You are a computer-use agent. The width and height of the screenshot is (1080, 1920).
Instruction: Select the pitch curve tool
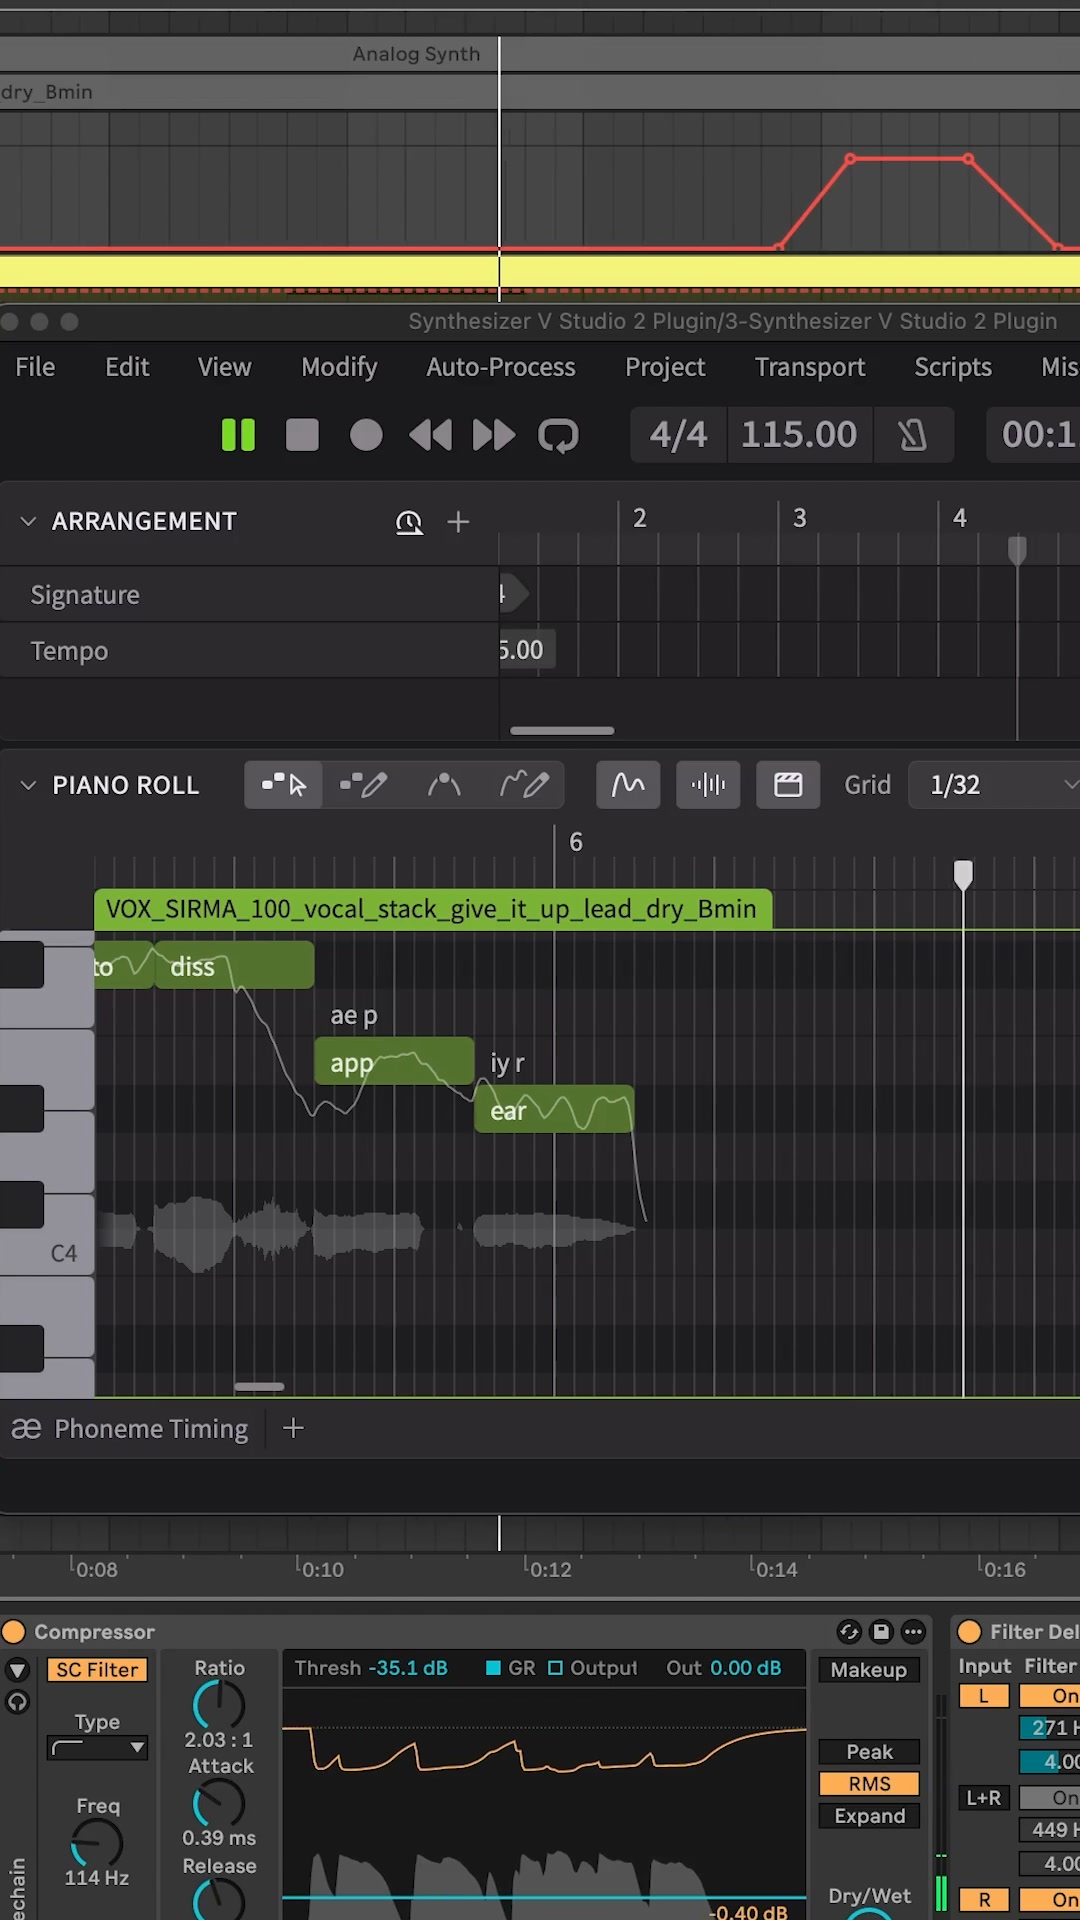(x=444, y=785)
